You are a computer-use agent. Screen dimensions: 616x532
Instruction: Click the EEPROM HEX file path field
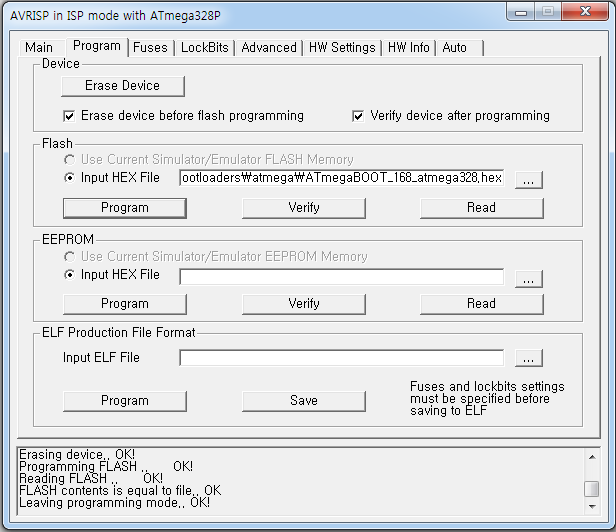(x=342, y=277)
